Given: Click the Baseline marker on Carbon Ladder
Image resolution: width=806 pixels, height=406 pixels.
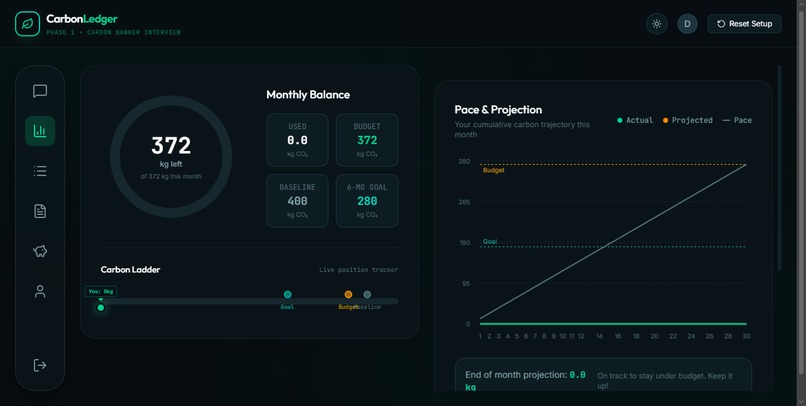Looking at the screenshot, I should [x=367, y=294].
